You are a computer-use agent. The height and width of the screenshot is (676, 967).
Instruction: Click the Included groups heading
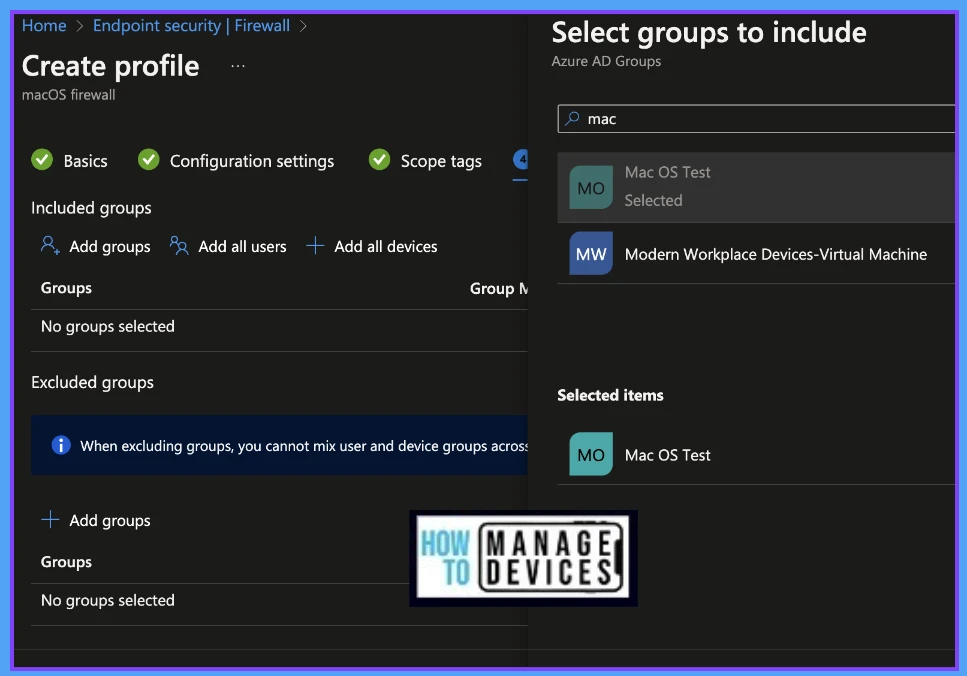pyautogui.click(x=91, y=208)
